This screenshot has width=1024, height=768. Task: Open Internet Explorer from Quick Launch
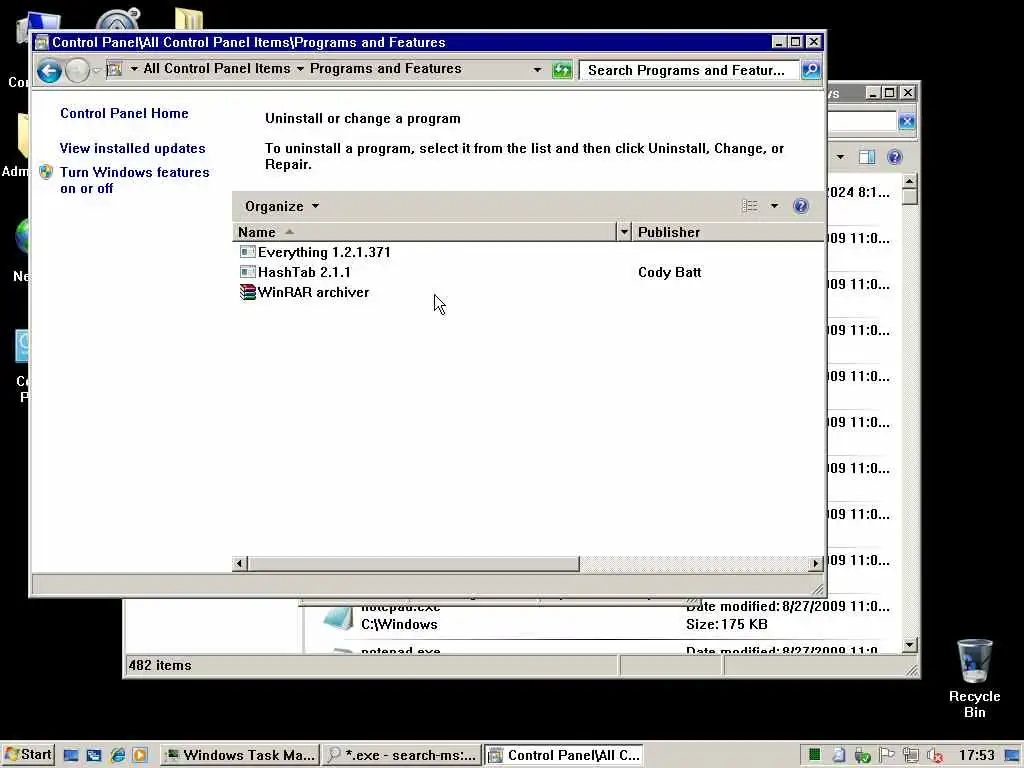pos(118,756)
